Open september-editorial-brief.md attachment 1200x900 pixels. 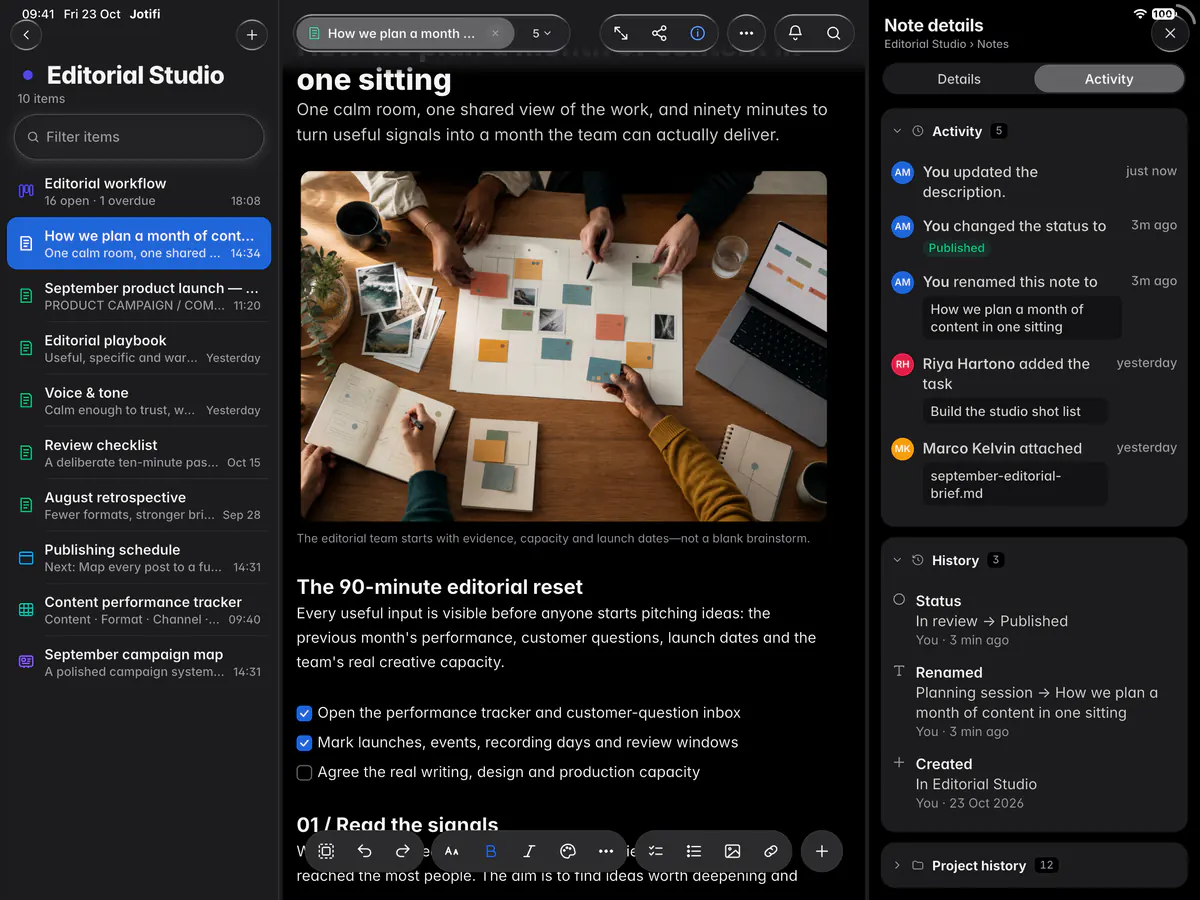[x=1014, y=484]
